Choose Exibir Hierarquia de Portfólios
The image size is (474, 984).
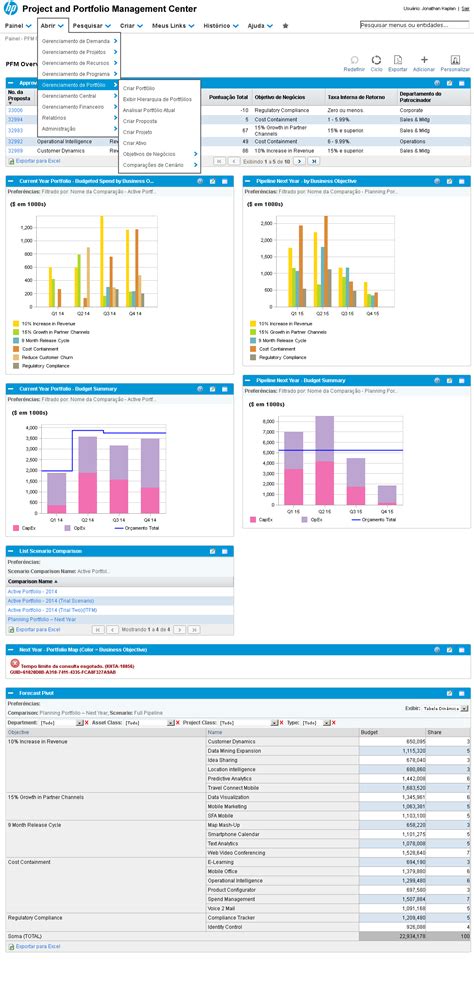point(159,99)
